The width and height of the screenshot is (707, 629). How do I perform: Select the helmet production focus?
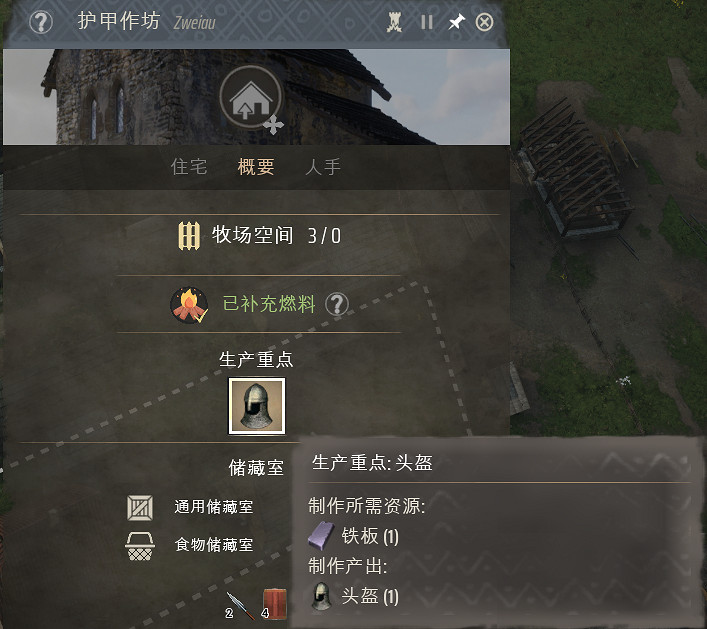click(257, 406)
